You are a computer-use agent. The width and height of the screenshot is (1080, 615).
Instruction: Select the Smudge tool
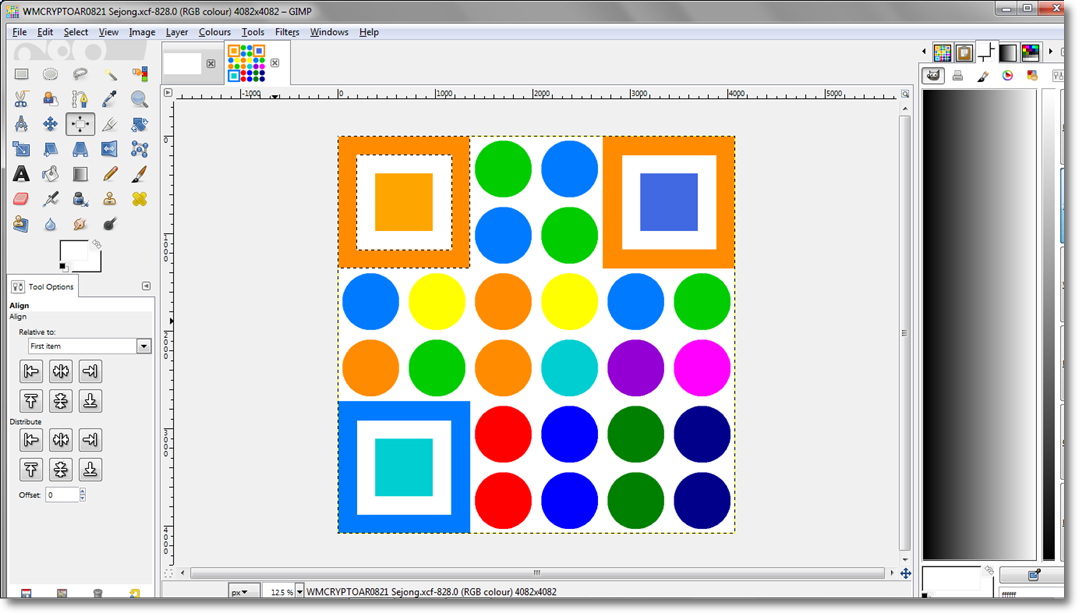pyautogui.click(x=80, y=224)
